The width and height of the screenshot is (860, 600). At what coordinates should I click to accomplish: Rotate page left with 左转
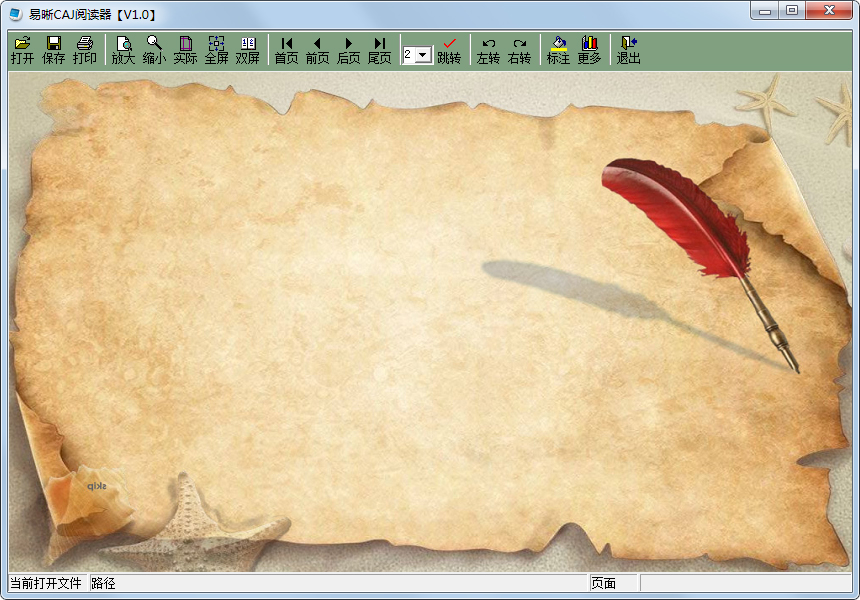488,50
